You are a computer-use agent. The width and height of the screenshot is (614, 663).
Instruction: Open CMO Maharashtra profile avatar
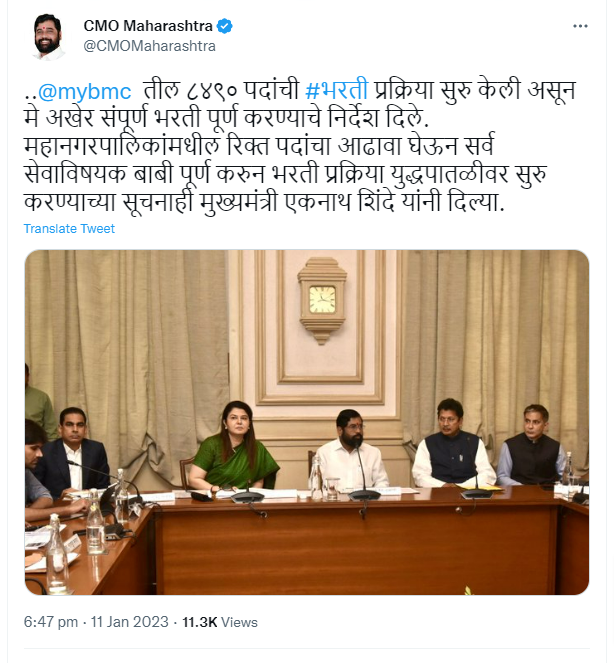[x=47, y=37]
